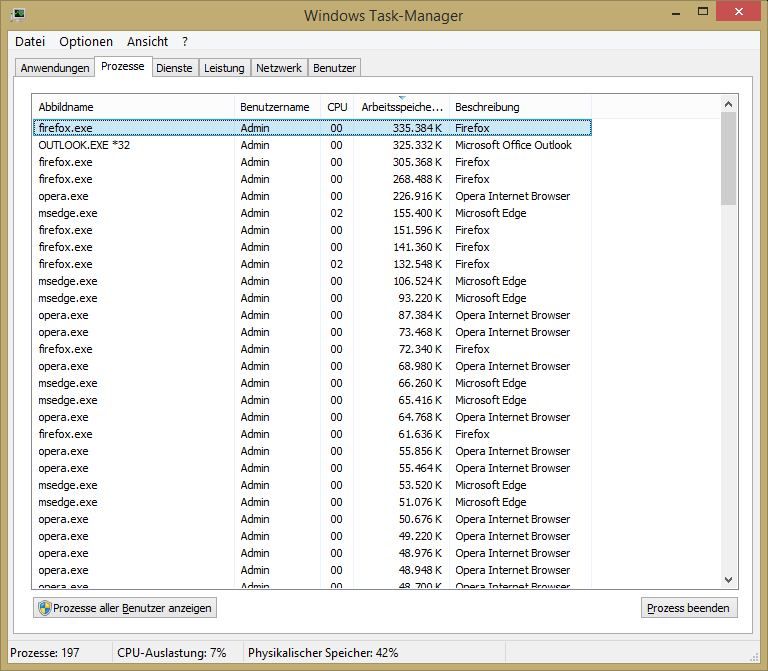
Task: Open the Netzwerk tab
Action: (279, 68)
